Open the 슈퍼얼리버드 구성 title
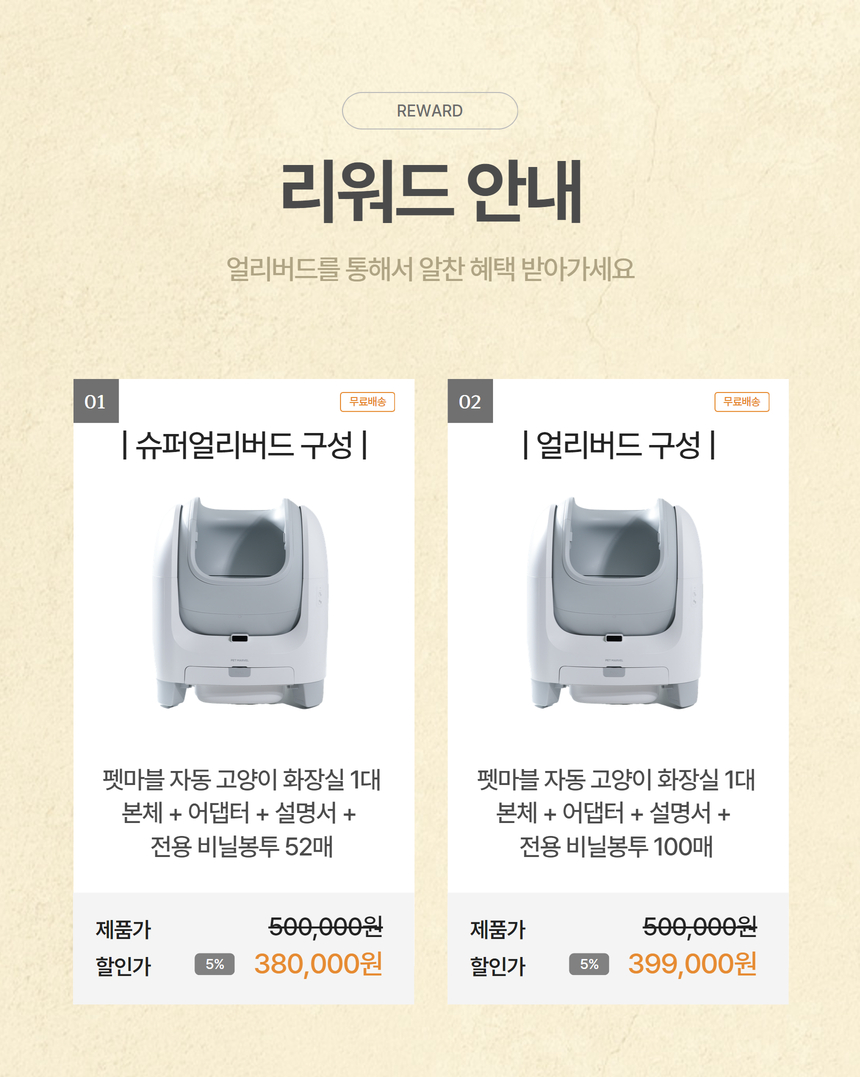The height and width of the screenshot is (1077, 860). (244, 445)
